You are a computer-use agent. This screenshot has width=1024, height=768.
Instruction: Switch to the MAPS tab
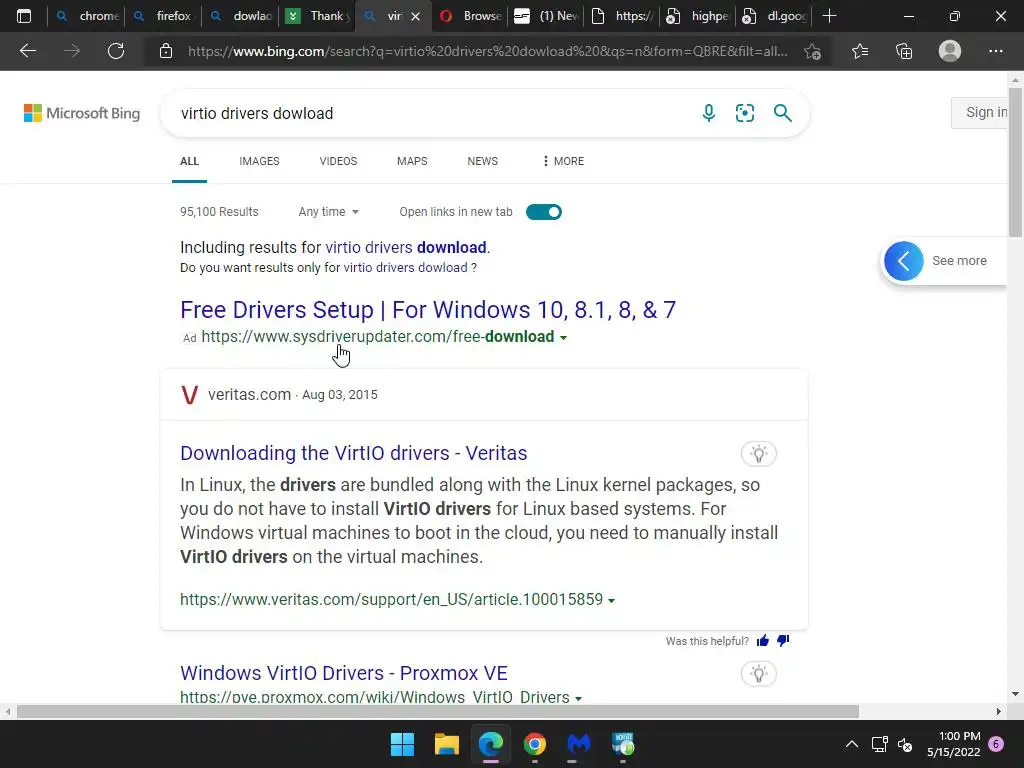[x=412, y=161]
